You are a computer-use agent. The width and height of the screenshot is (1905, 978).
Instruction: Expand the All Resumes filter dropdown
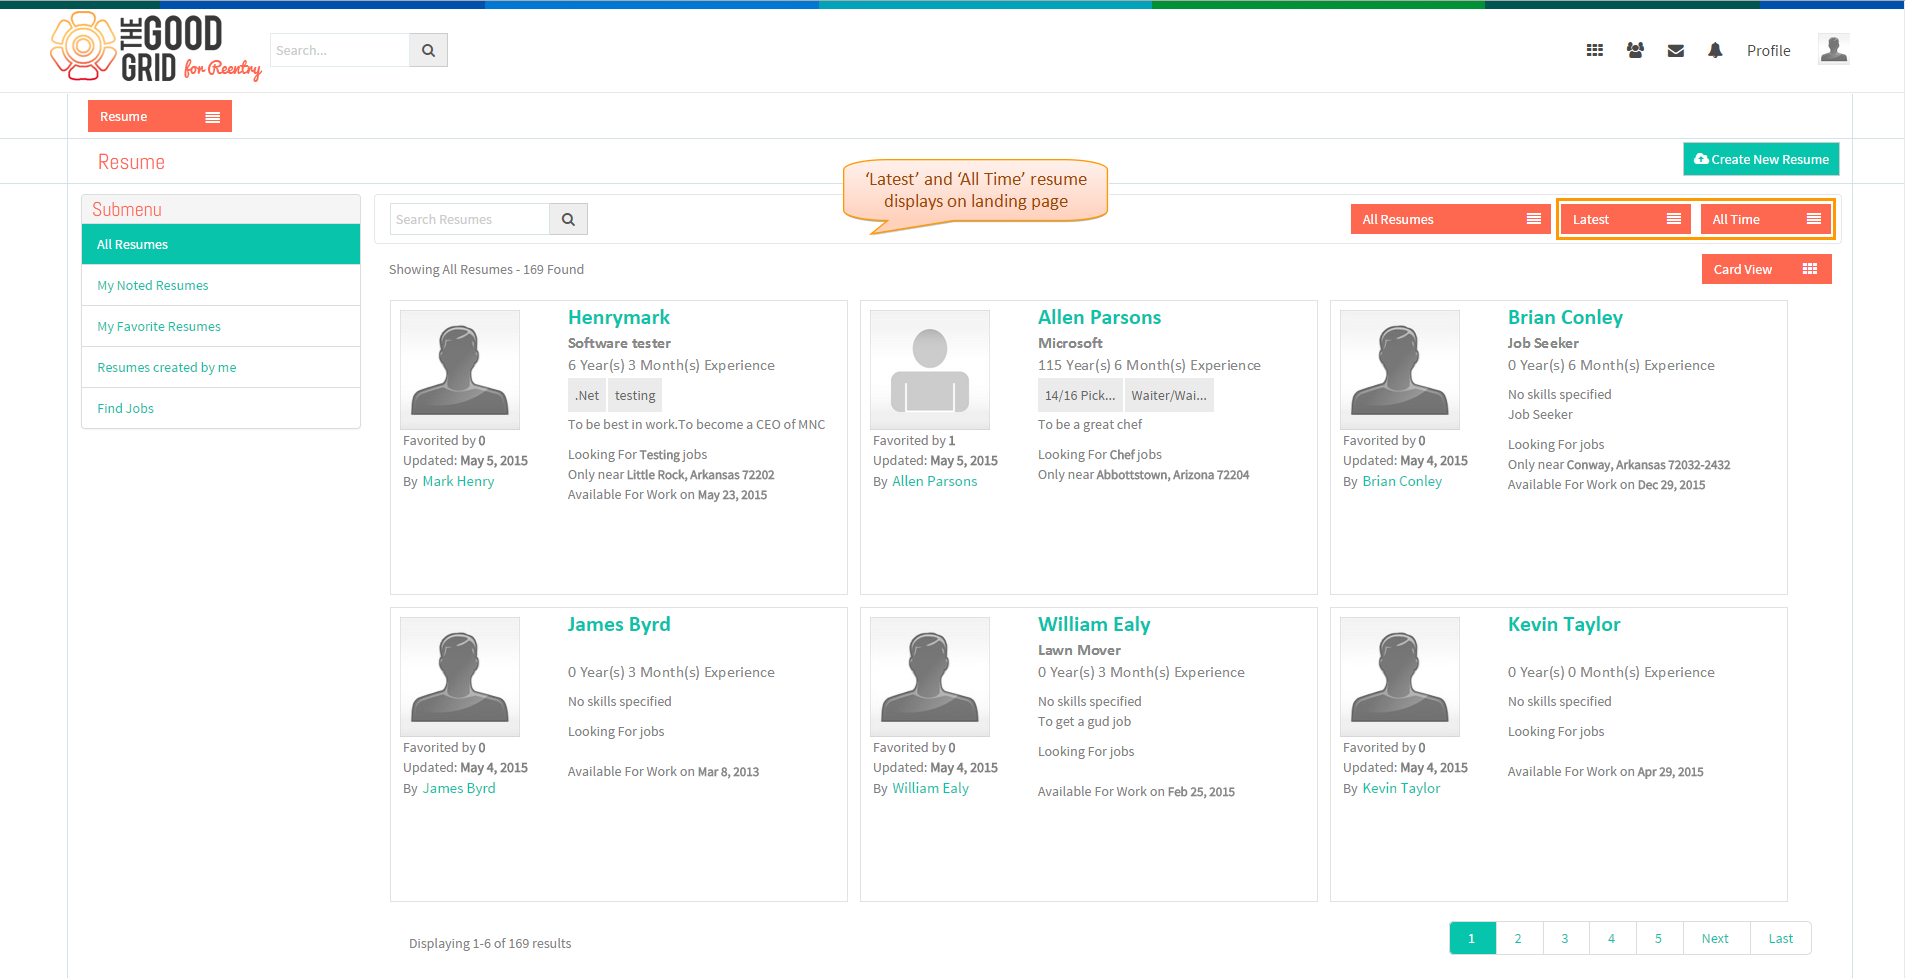[x=1450, y=219]
